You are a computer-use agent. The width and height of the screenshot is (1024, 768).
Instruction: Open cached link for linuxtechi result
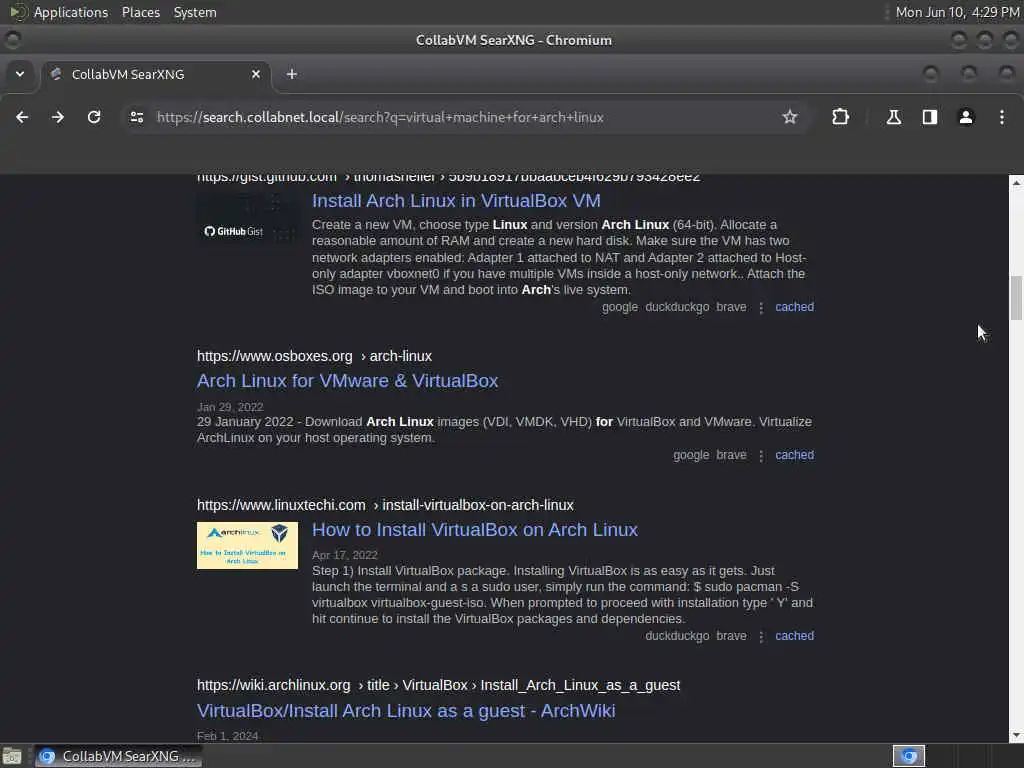click(794, 636)
